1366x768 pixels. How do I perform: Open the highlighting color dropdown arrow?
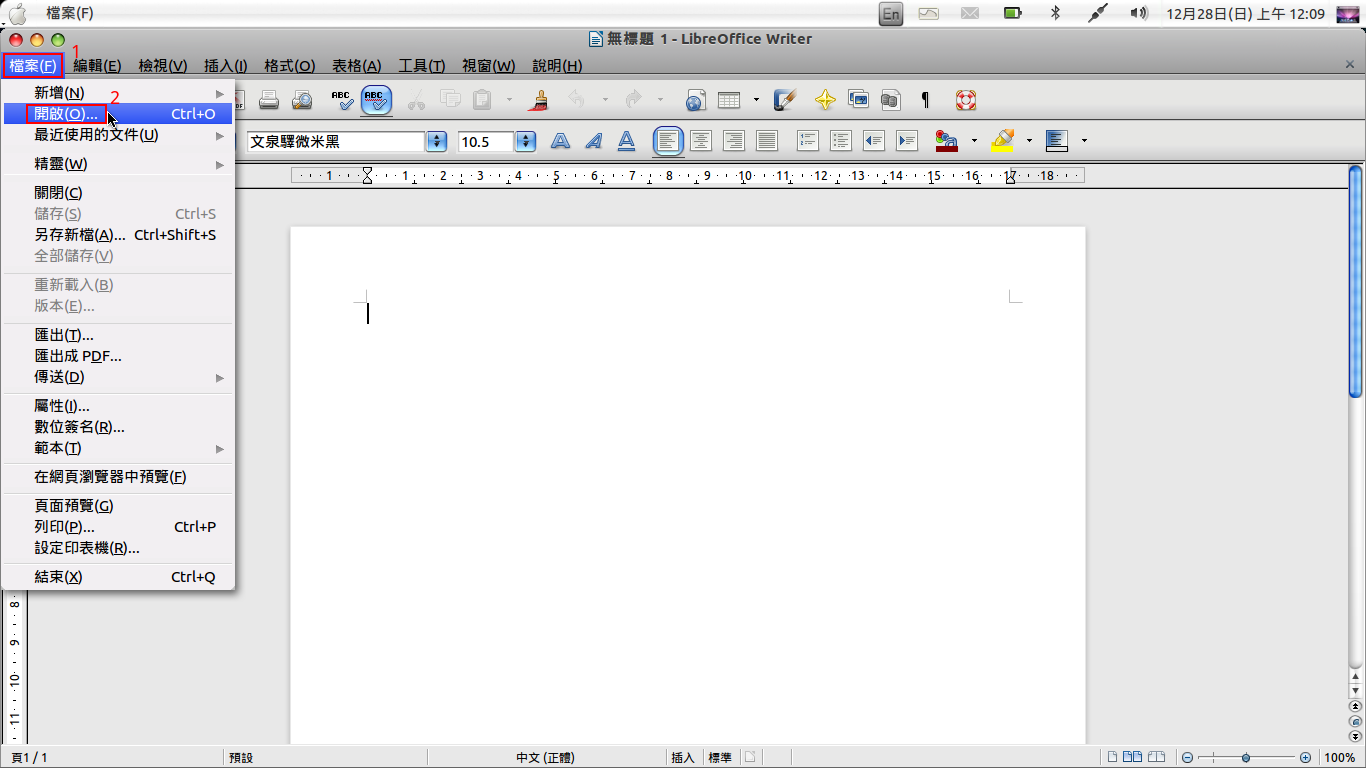[x=1029, y=141]
